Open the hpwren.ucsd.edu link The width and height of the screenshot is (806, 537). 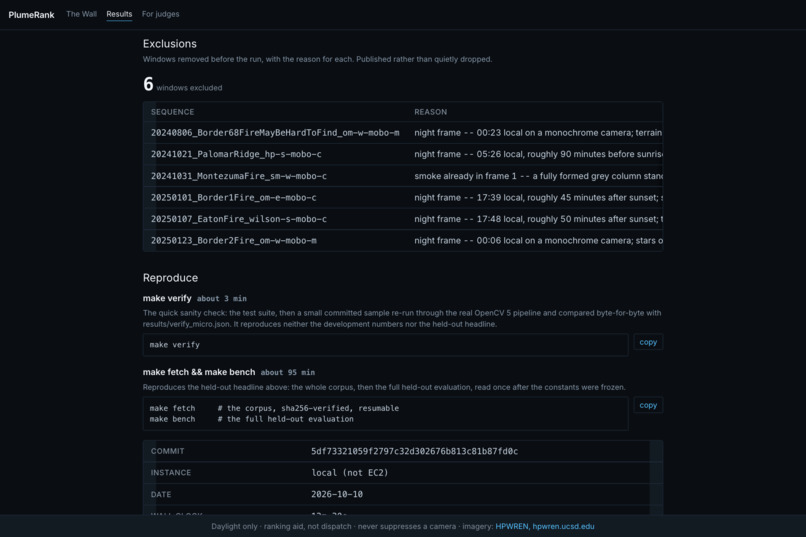point(563,526)
